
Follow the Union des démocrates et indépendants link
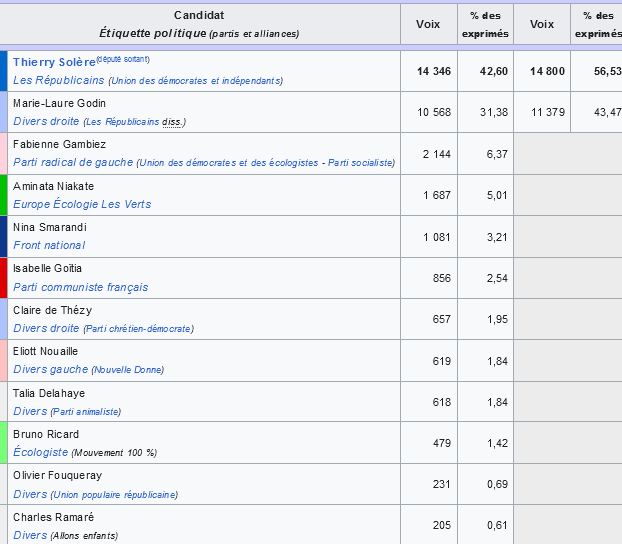(196, 81)
